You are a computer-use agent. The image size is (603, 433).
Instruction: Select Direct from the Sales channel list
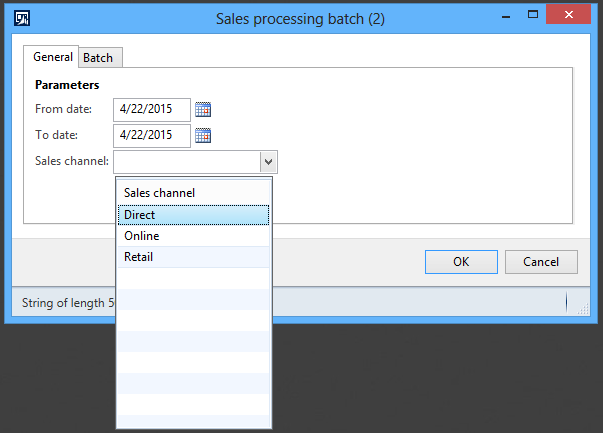[x=194, y=215]
